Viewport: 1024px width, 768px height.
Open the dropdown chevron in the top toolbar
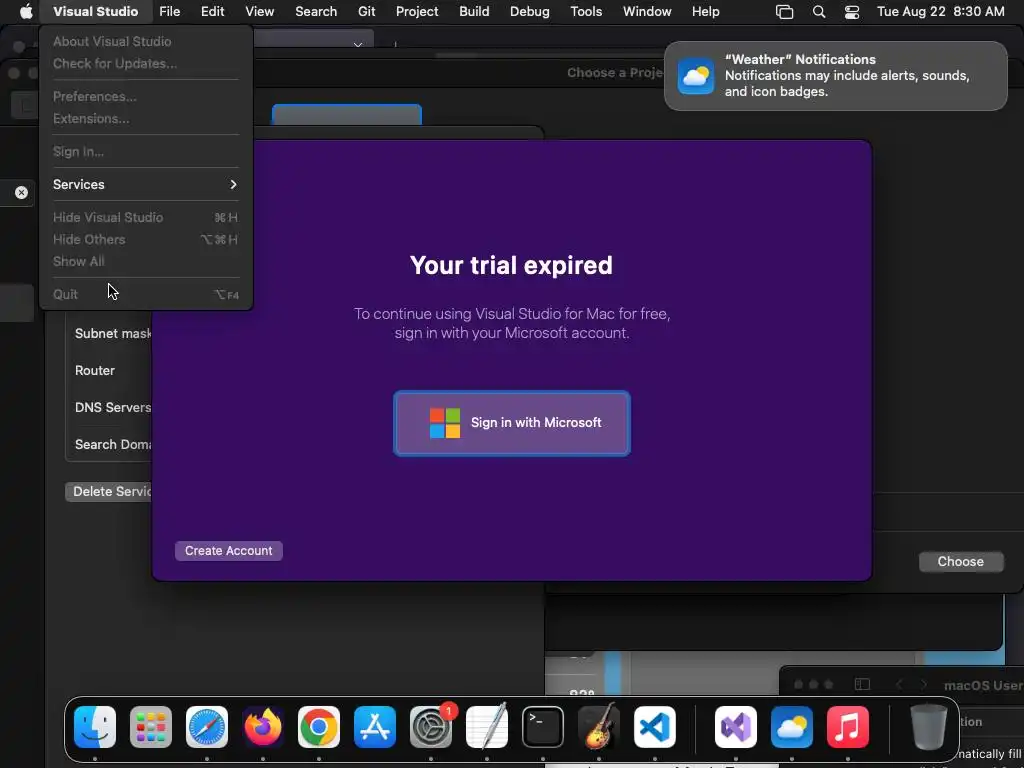pyautogui.click(x=358, y=44)
